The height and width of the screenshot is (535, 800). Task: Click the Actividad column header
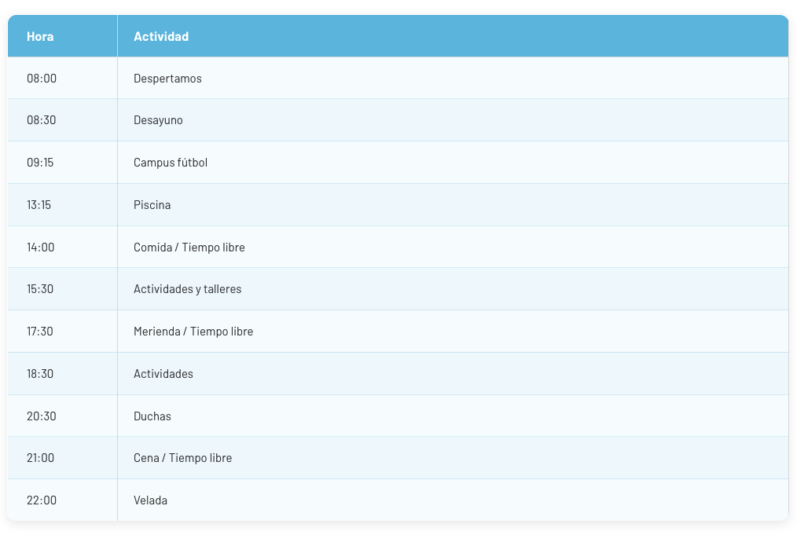[x=161, y=37]
